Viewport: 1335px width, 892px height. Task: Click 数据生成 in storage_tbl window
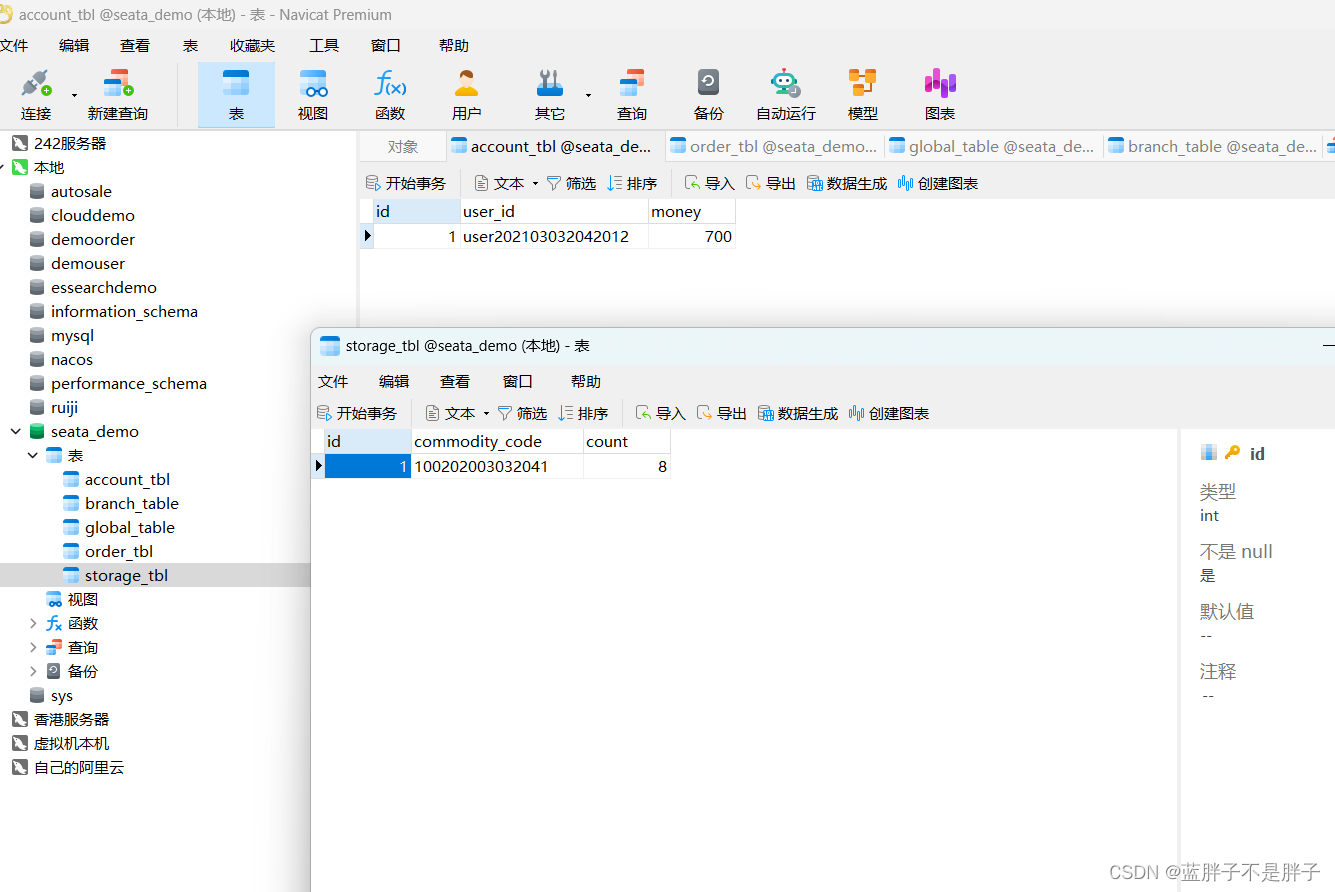click(798, 413)
